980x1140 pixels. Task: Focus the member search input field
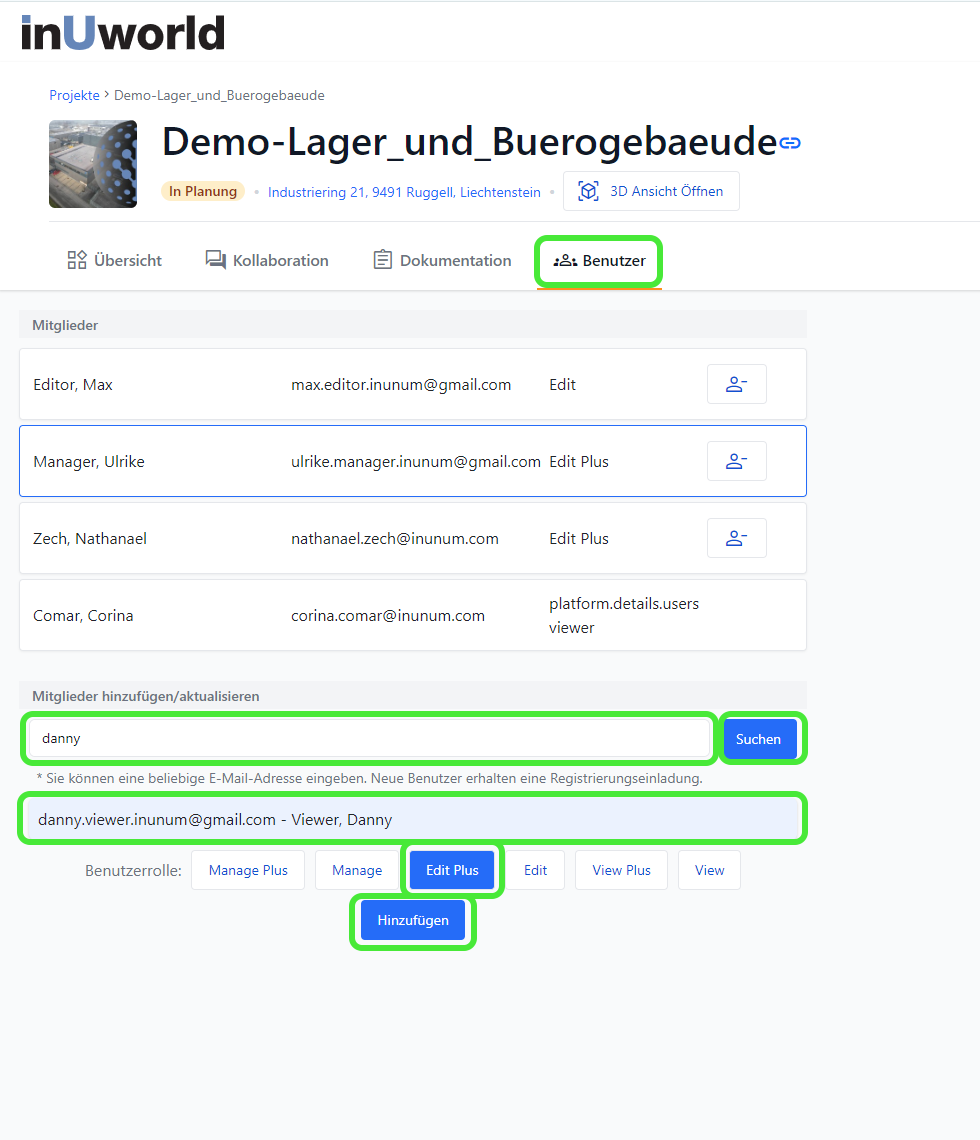pyautogui.click(x=368, y=739)
